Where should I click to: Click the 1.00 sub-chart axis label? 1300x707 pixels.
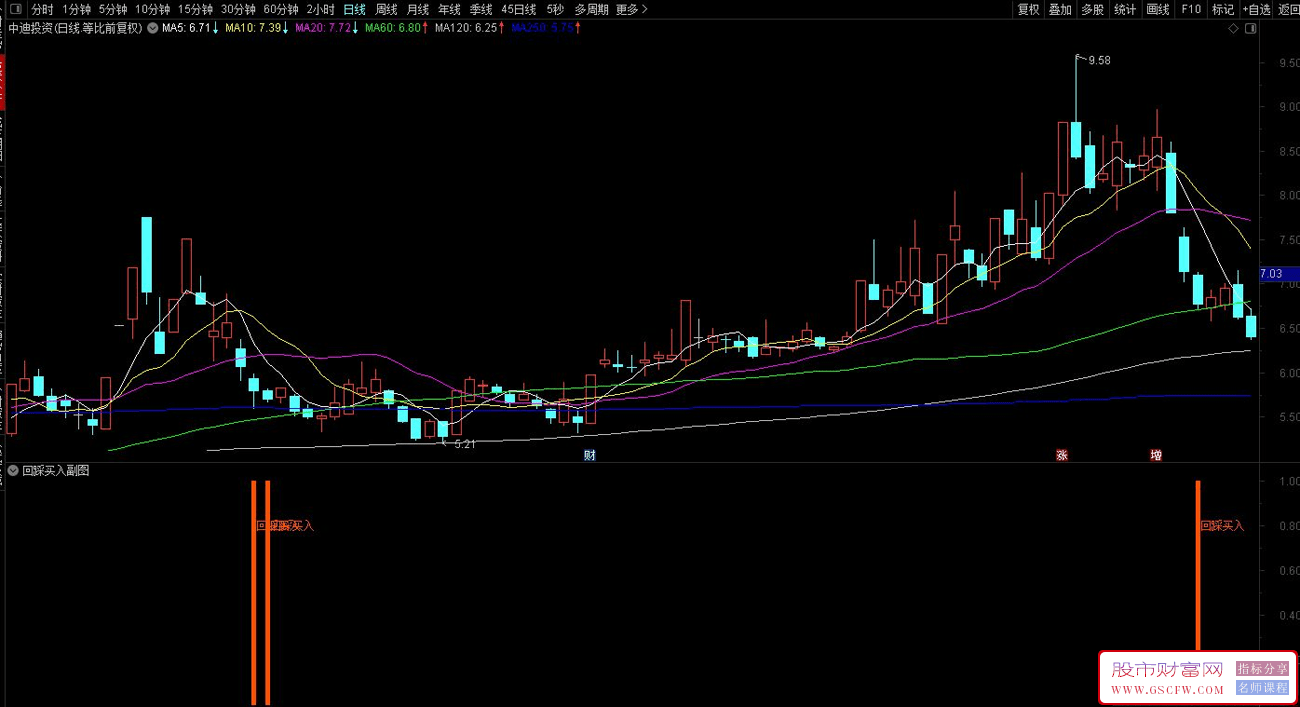1289,481
